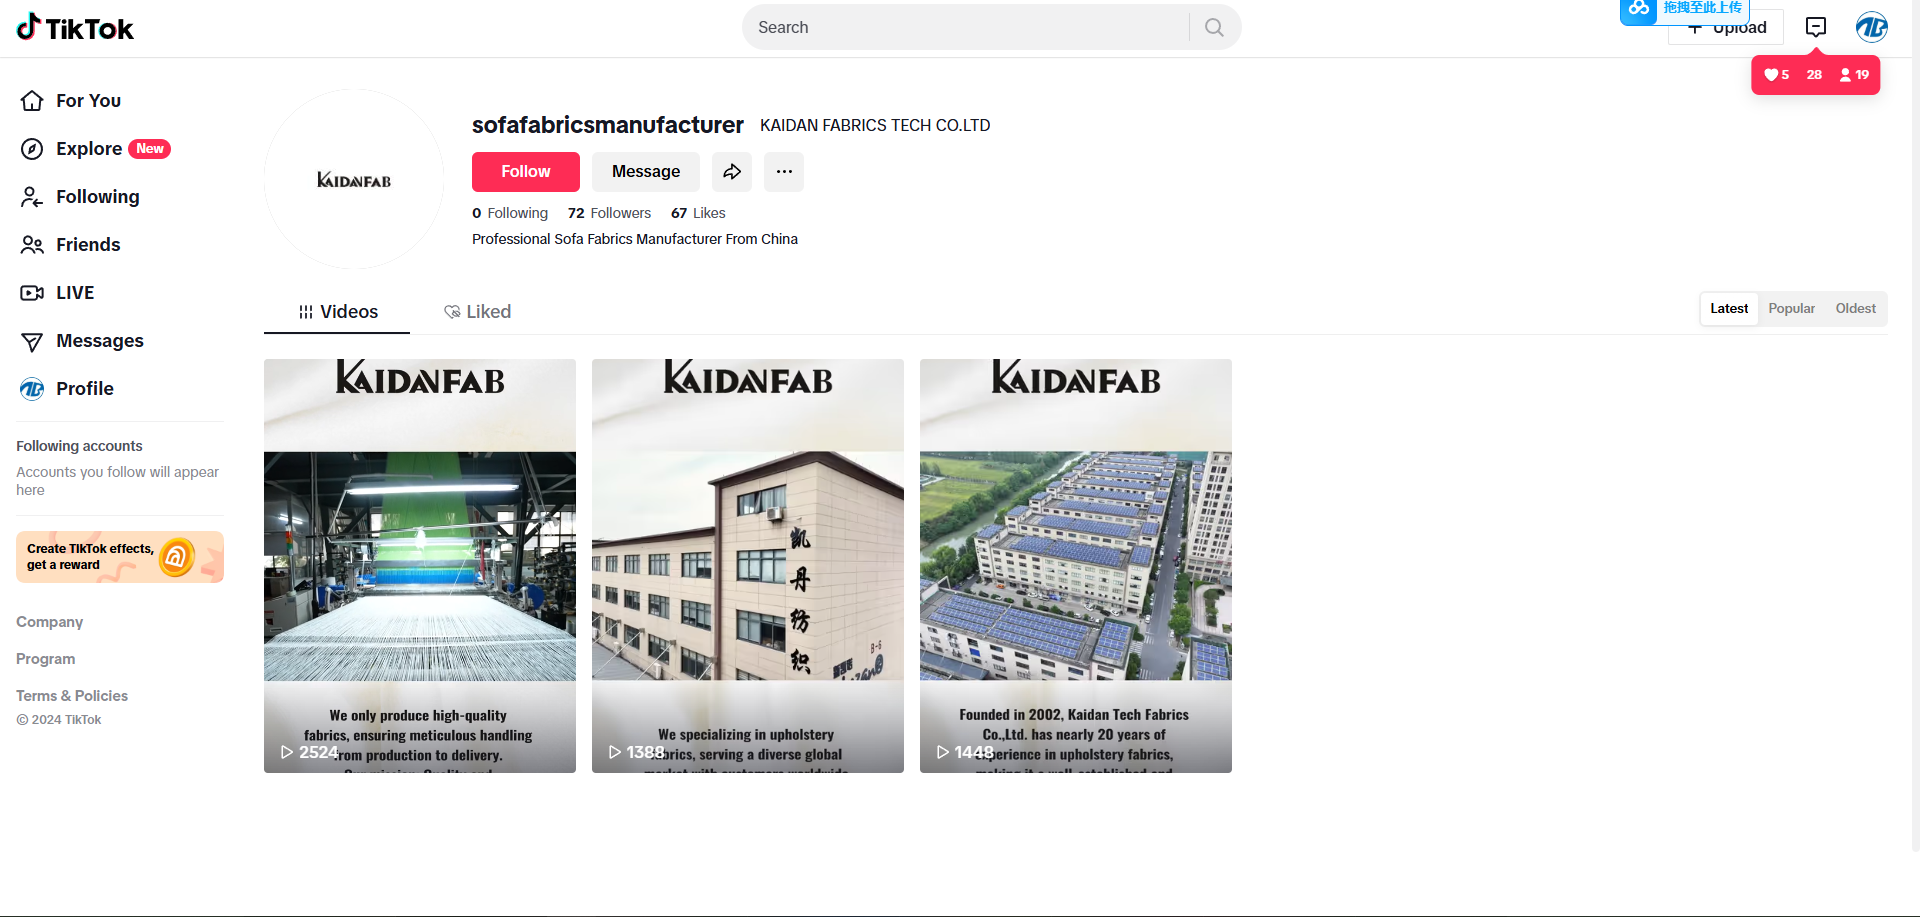
Task: Click the sofafabricsmanufacturer username
Action: click(x=608, y=125)
